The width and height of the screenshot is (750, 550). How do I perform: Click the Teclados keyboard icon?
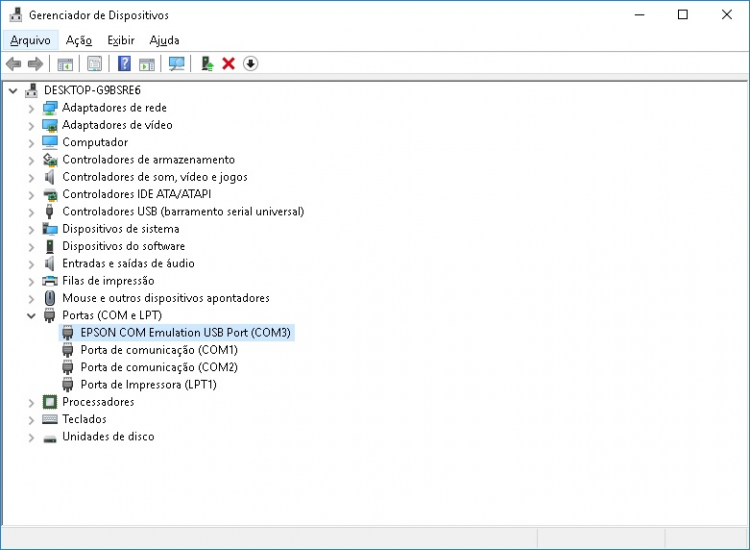[50, 419]
